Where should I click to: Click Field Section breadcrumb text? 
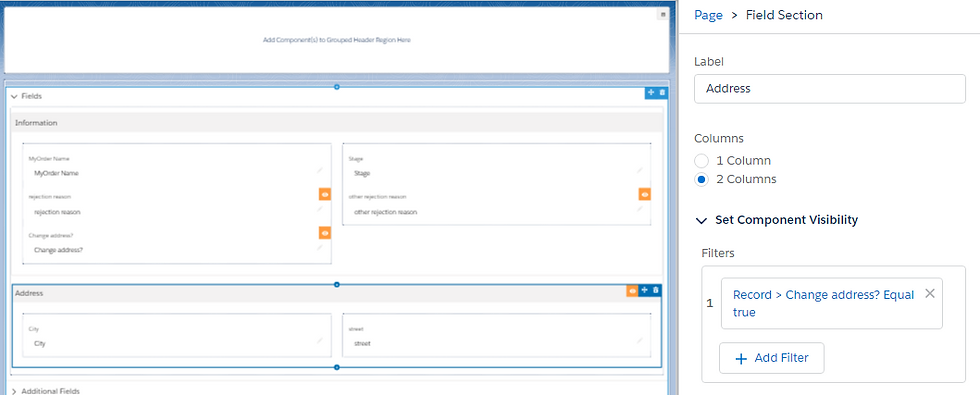[784, 15]
